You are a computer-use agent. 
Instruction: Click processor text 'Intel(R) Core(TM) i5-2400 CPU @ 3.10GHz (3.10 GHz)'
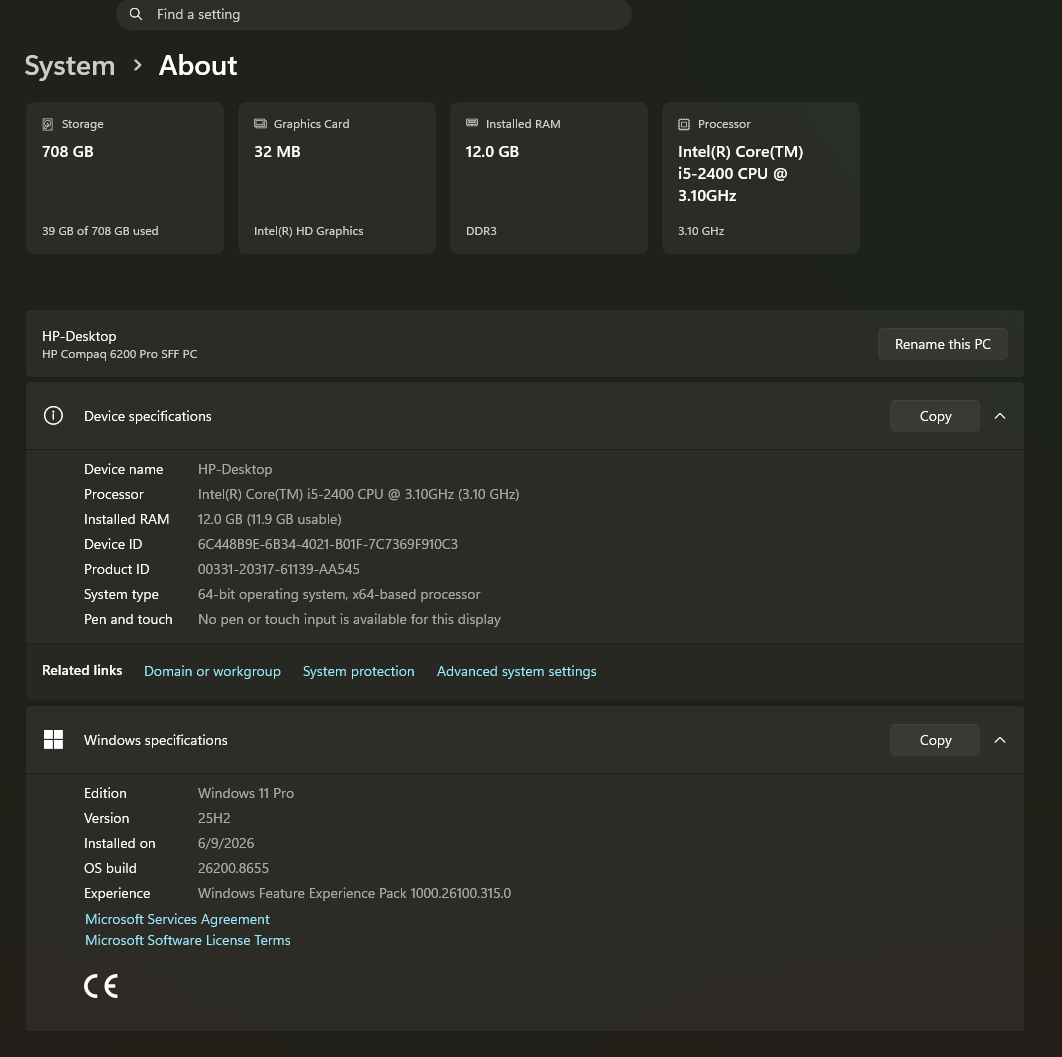pos(358,494)
